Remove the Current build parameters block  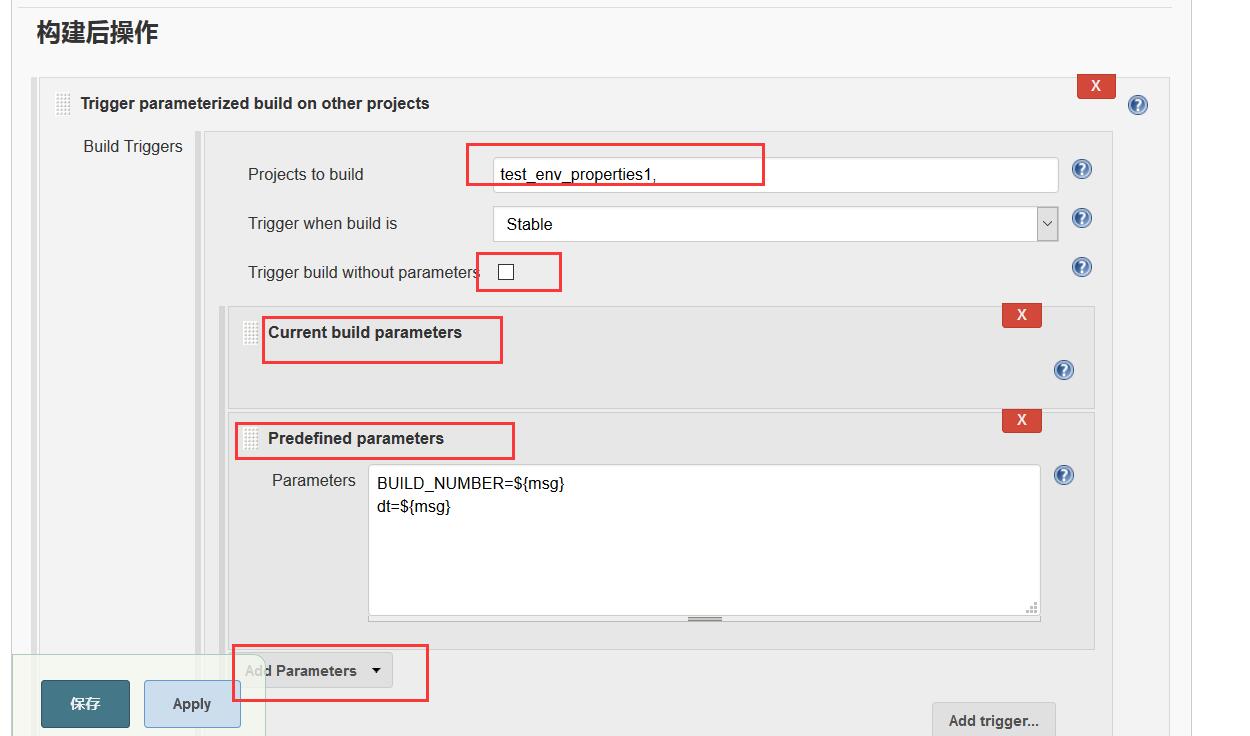click(1021, 315)
